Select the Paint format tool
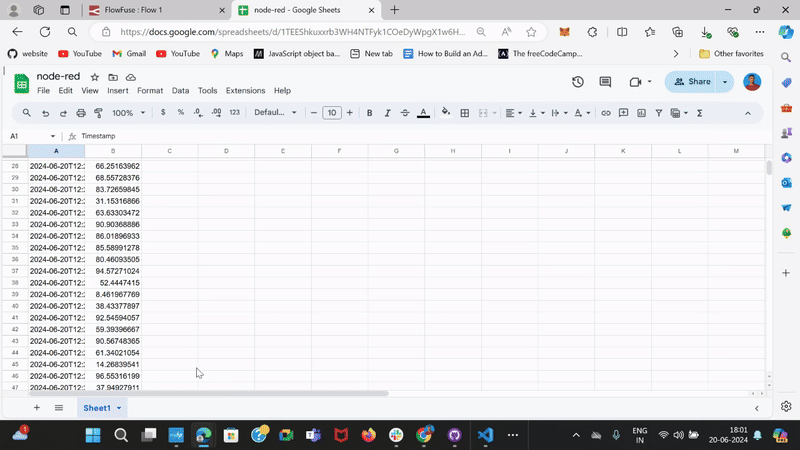 click(x=100, y=113)
